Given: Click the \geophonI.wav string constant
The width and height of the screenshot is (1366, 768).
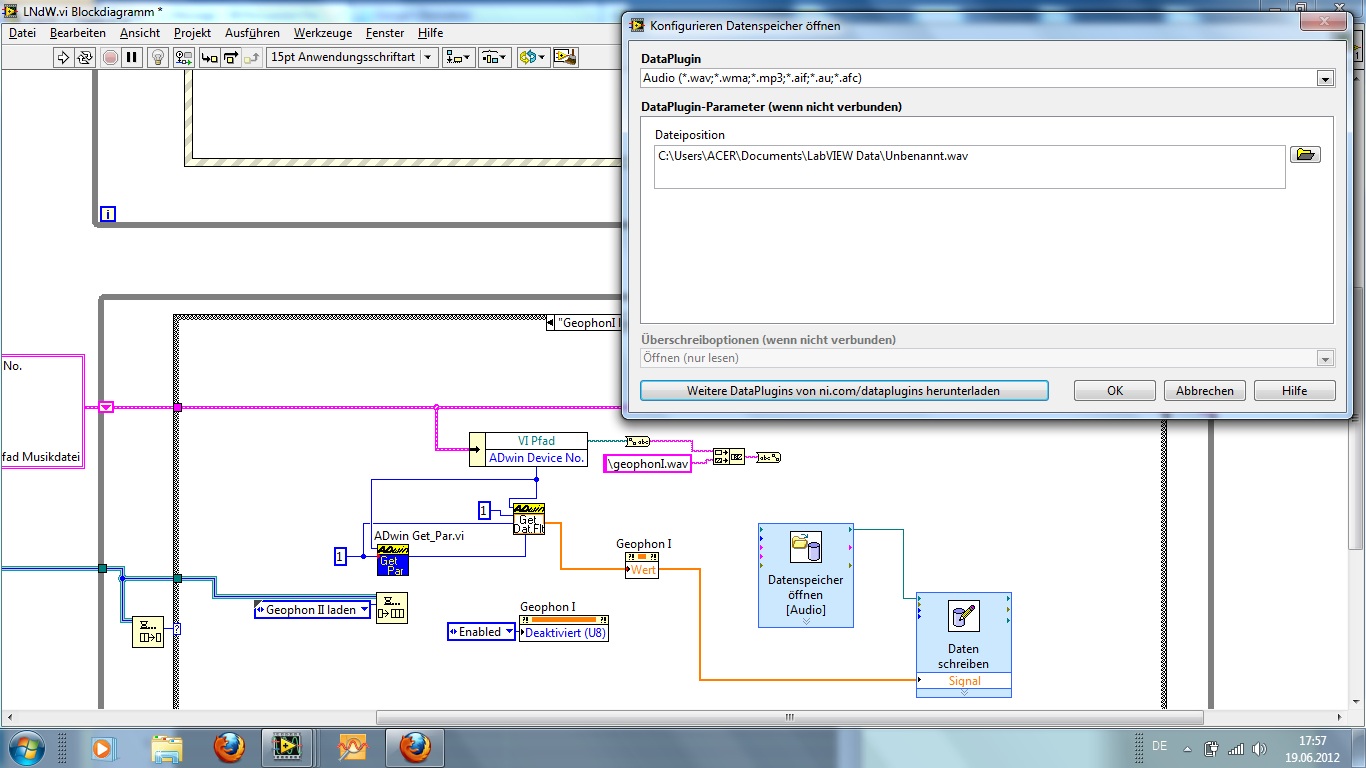Looking at the screenshot, I should click(648, 464).
